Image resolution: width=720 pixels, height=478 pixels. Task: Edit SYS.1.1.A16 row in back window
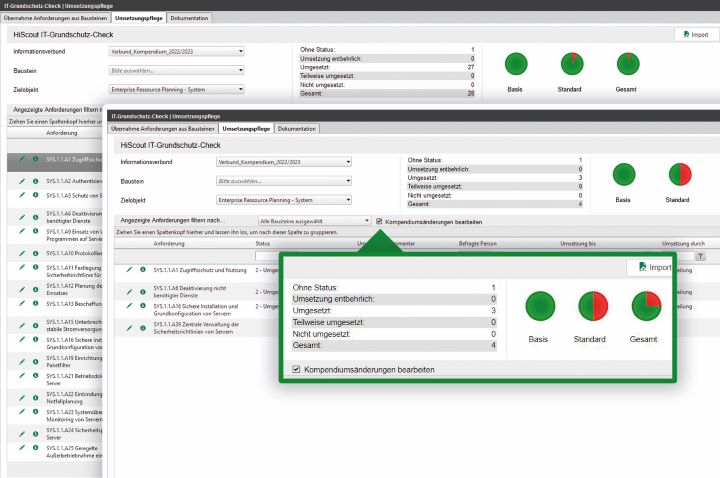[x=22, y=339]
